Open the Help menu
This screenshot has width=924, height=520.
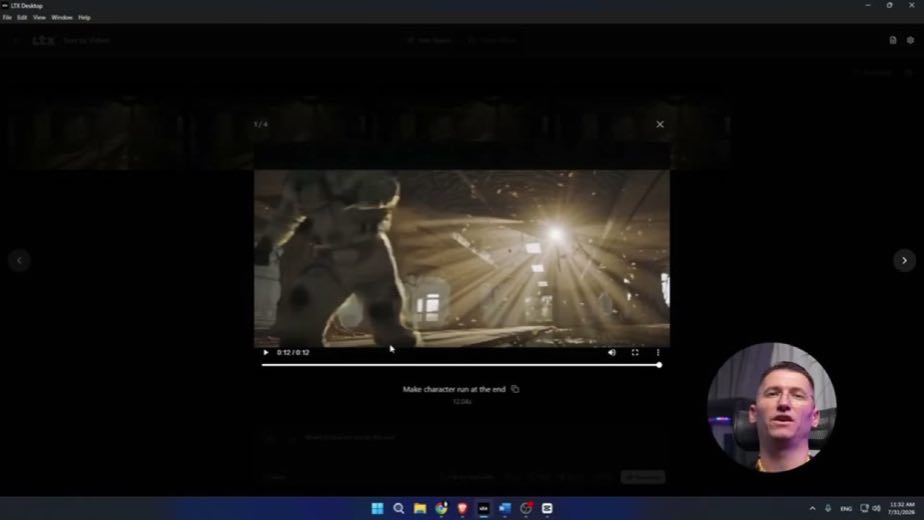[x=84, y=18]
